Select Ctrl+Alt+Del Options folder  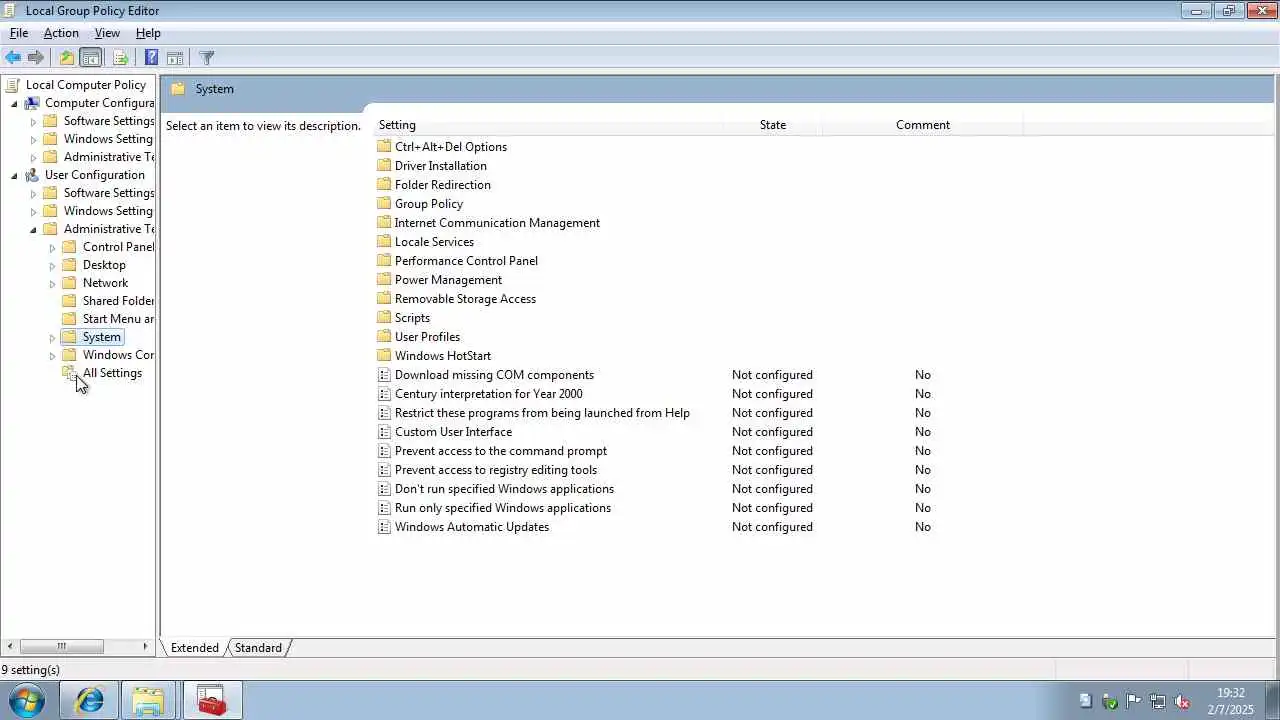click(442, 147)
